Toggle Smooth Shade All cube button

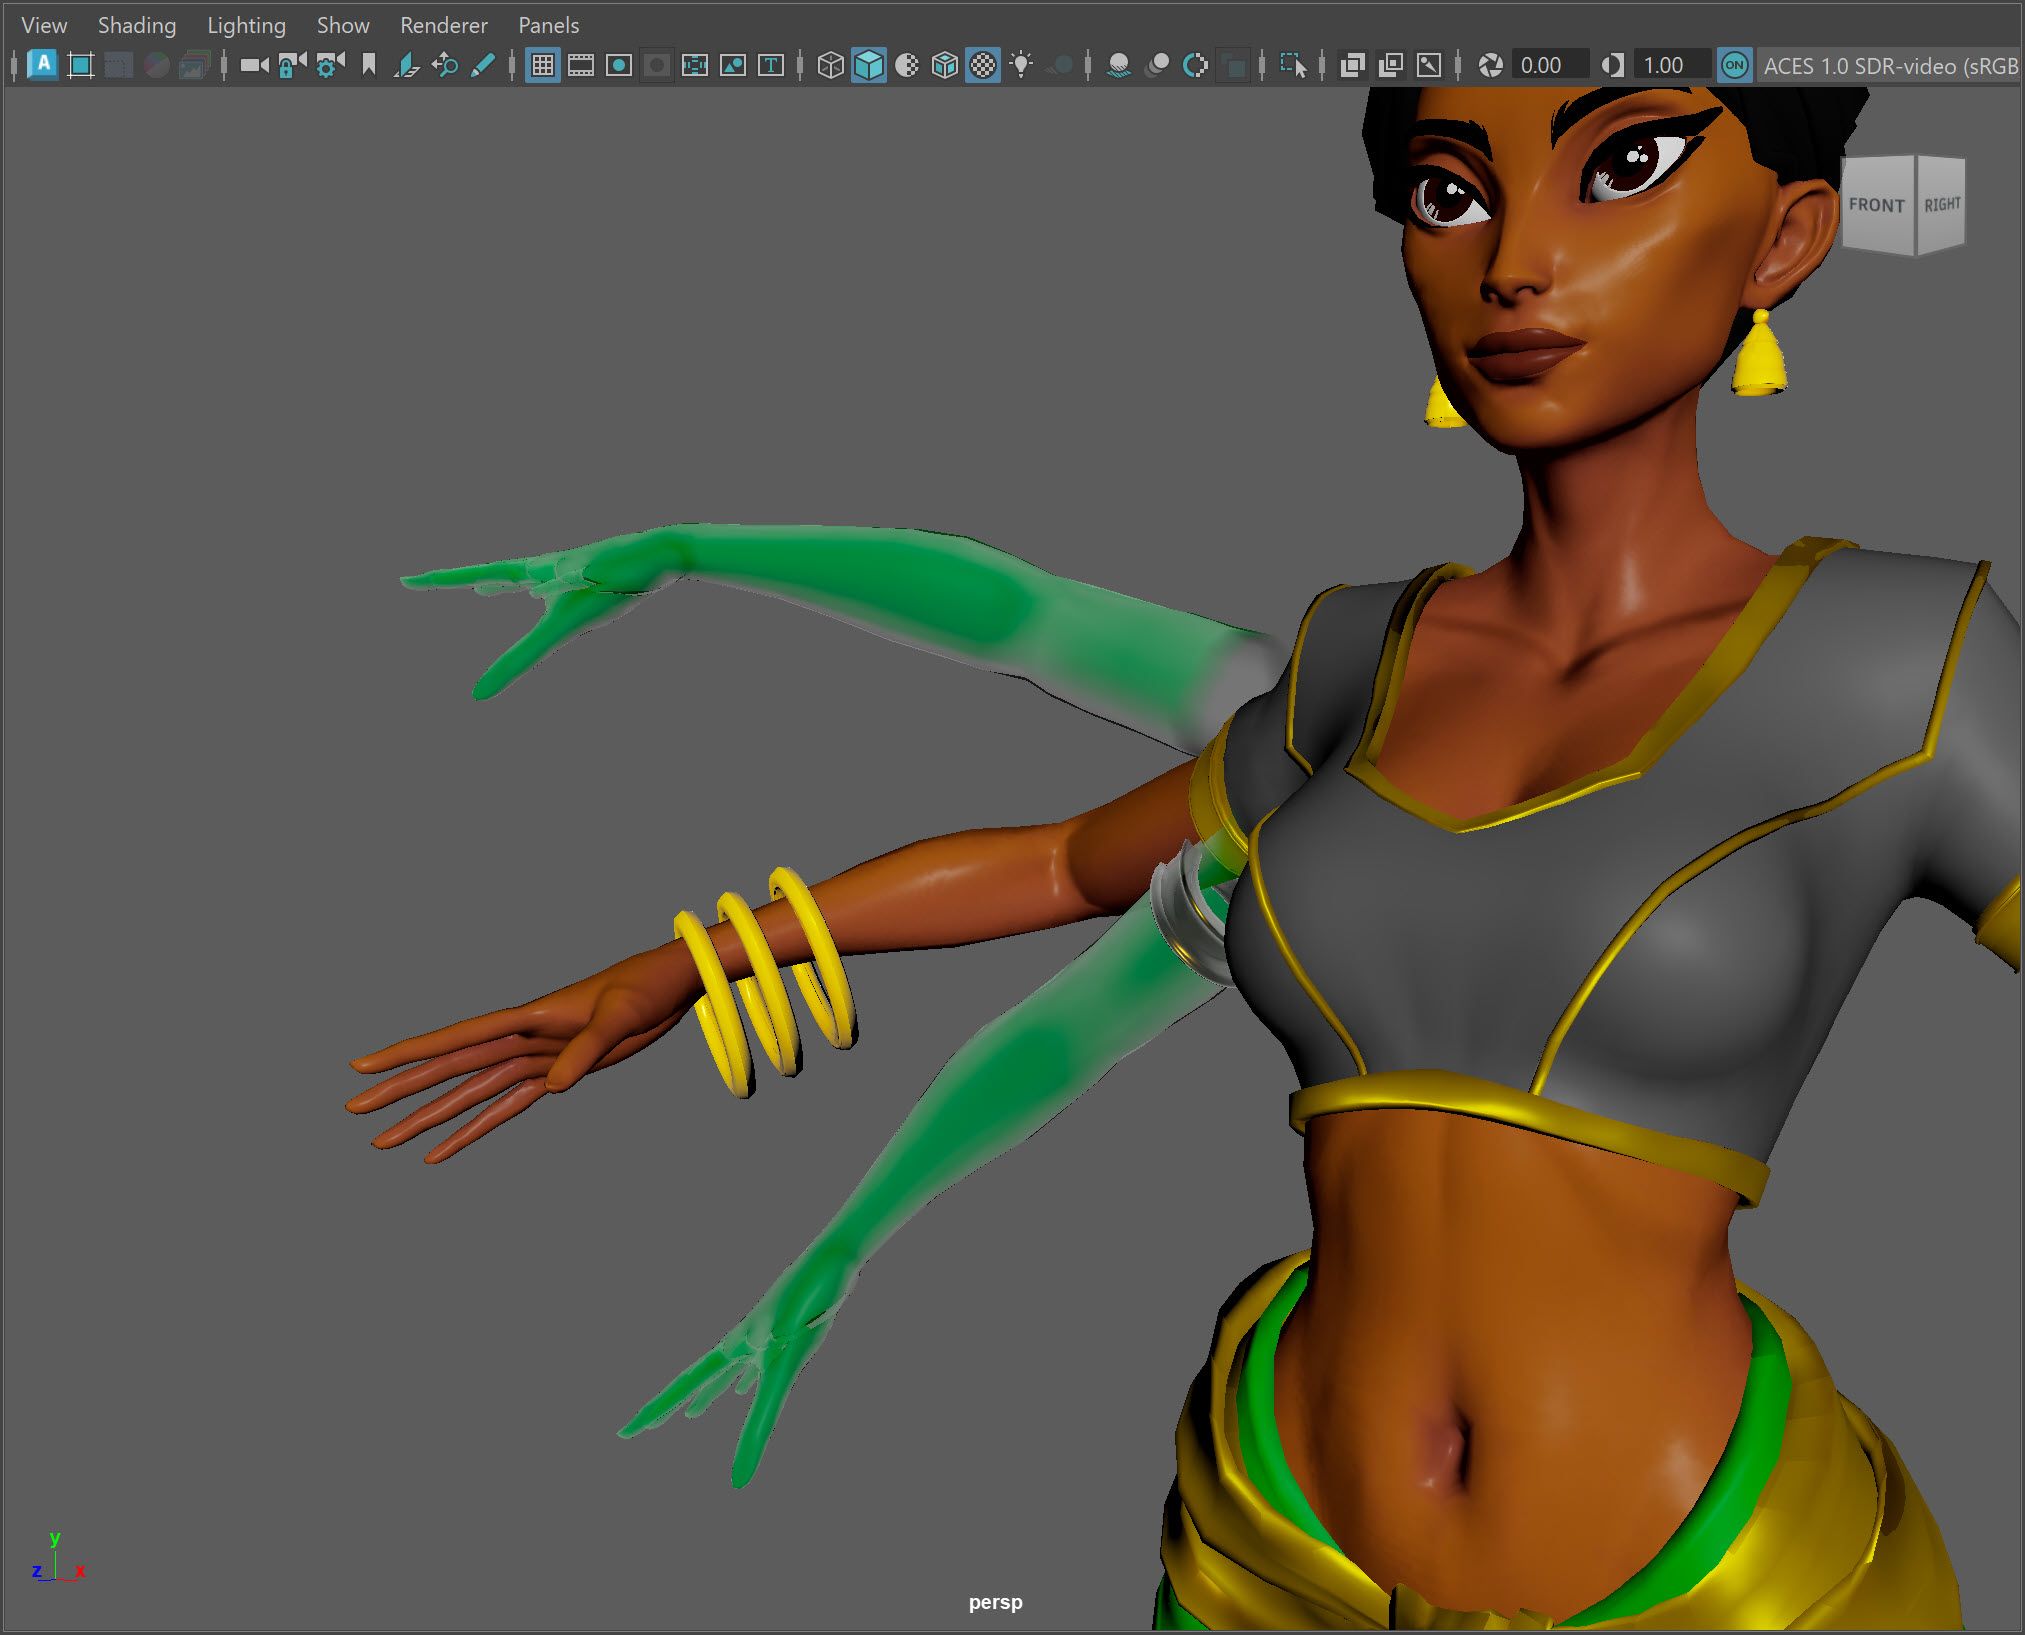pyautogui.click(x=869, y=66)
